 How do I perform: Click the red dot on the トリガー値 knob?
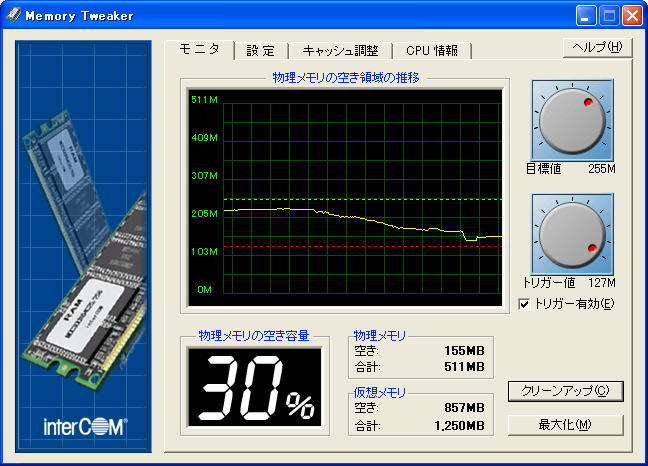tap(592, 248)
